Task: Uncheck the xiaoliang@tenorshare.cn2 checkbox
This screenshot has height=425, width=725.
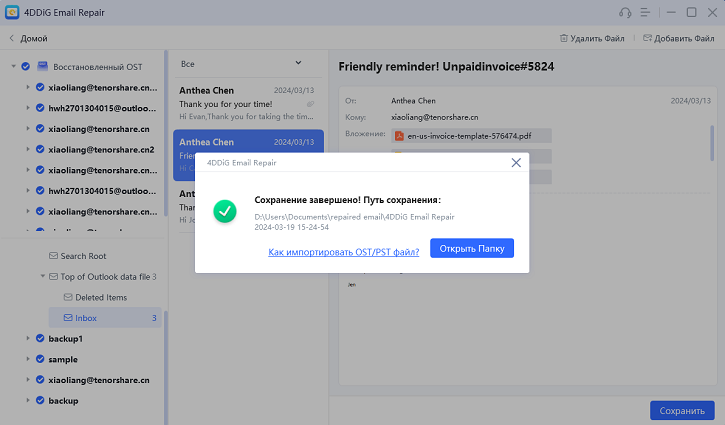Action: click(40, 149)
